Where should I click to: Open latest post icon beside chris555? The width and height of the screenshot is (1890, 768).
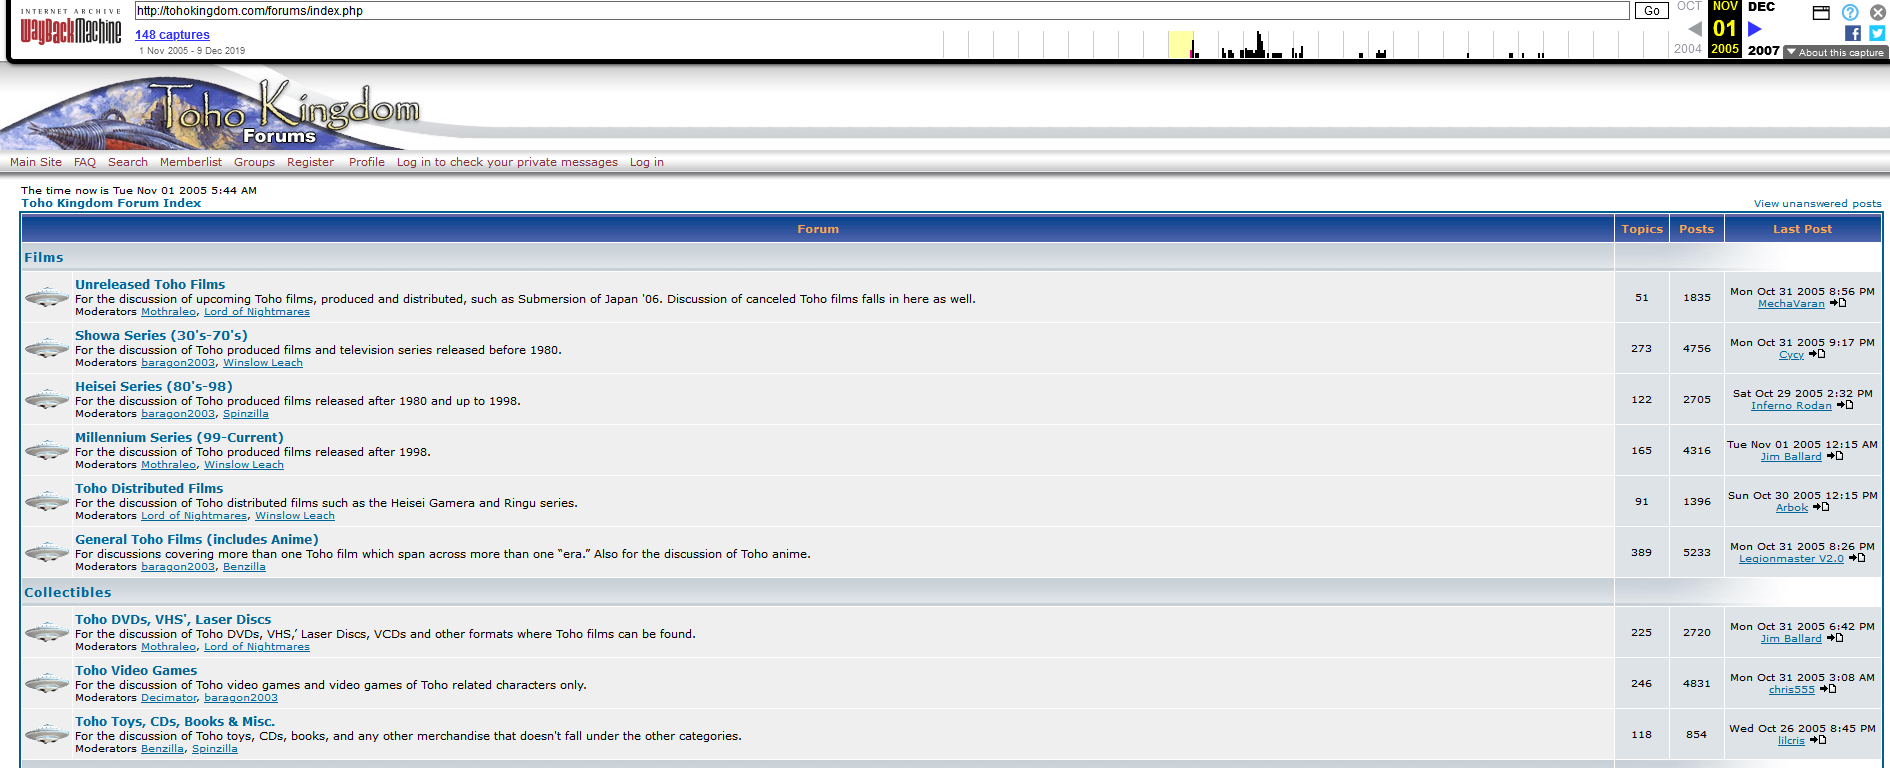click(x=1828, y=689)
